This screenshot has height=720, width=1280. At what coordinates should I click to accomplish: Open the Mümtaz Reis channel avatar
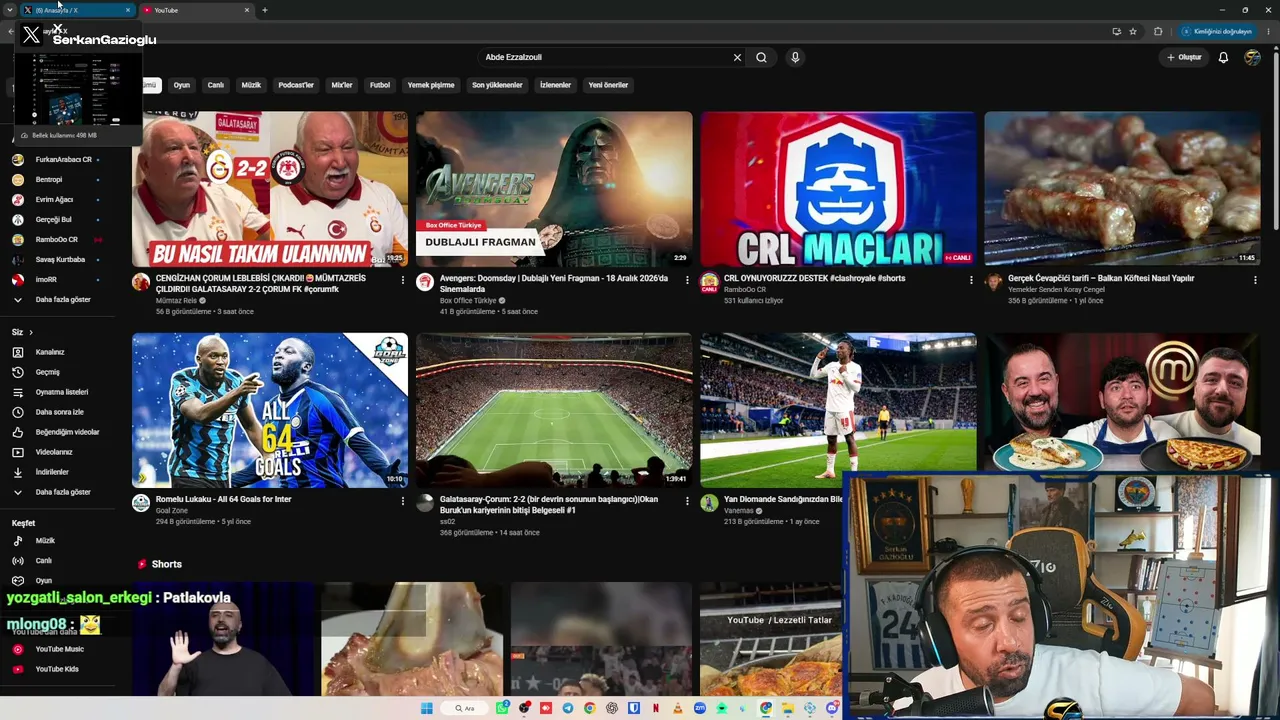[141, 282]
